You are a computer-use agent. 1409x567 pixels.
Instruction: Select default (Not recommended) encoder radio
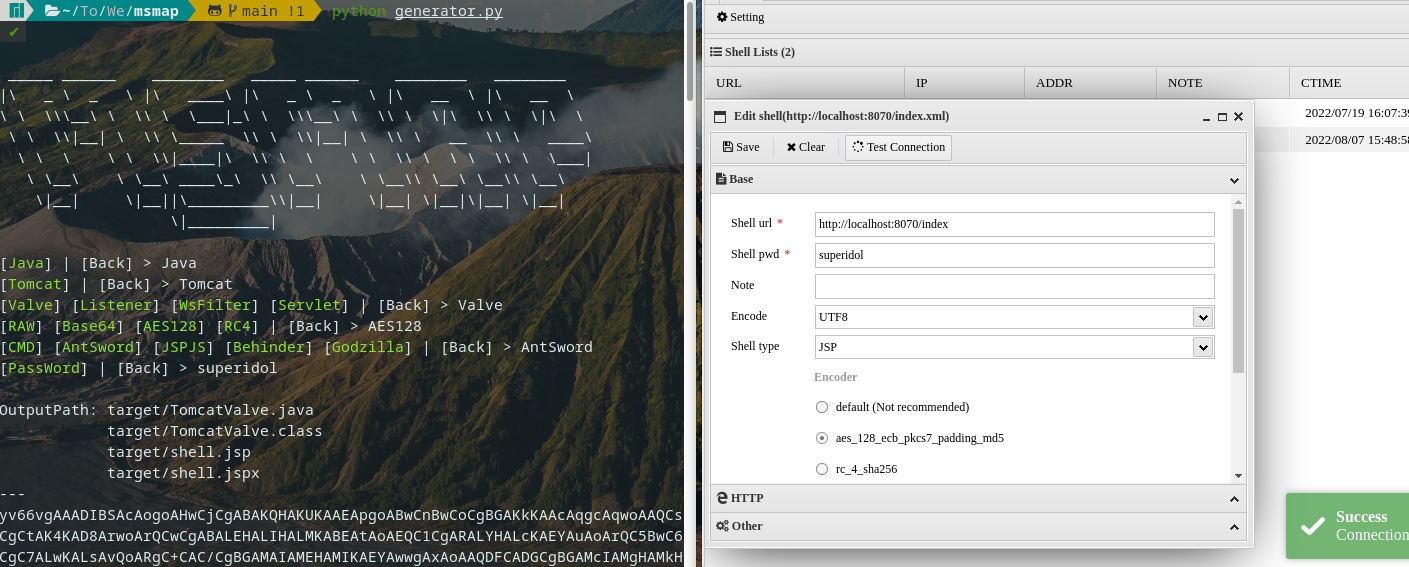click(x=822, y=407)
